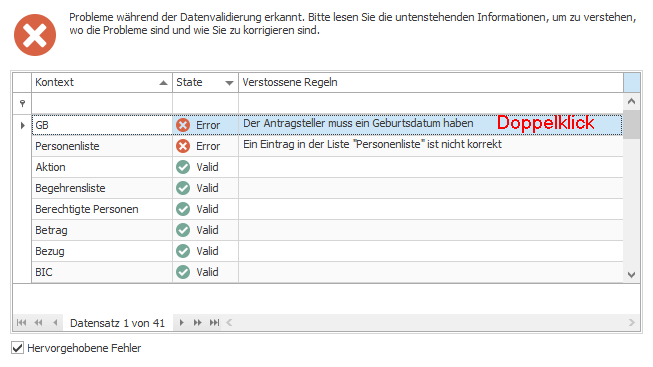Select the Begehrensliste row
The width and height of the screenshot is (653, 367).
coord(327,188)
